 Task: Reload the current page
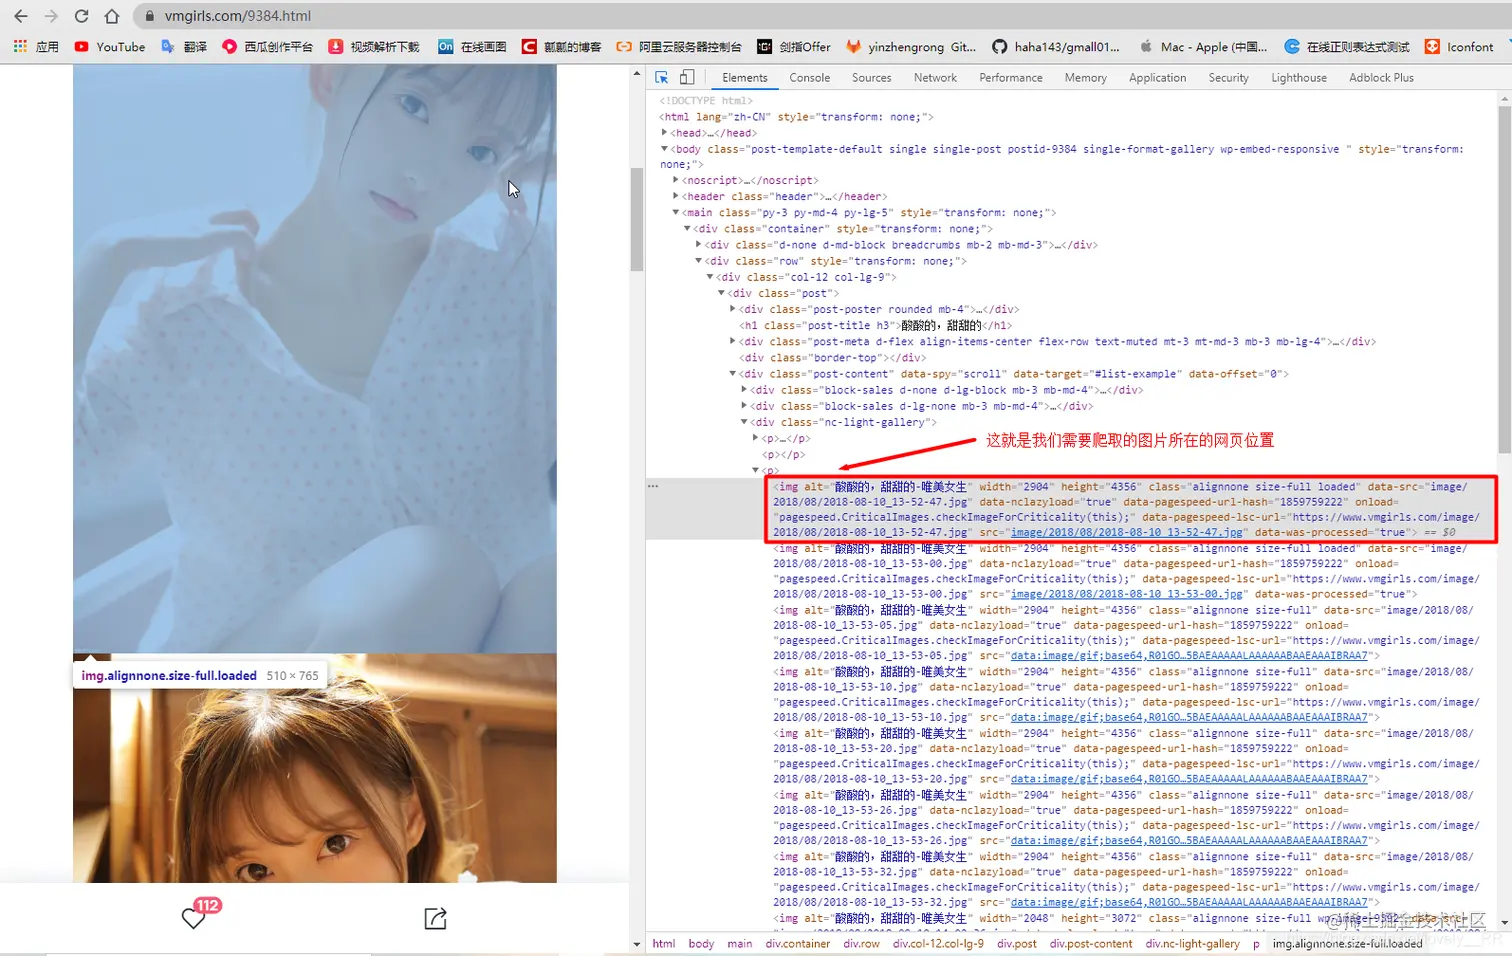point(82,16)
